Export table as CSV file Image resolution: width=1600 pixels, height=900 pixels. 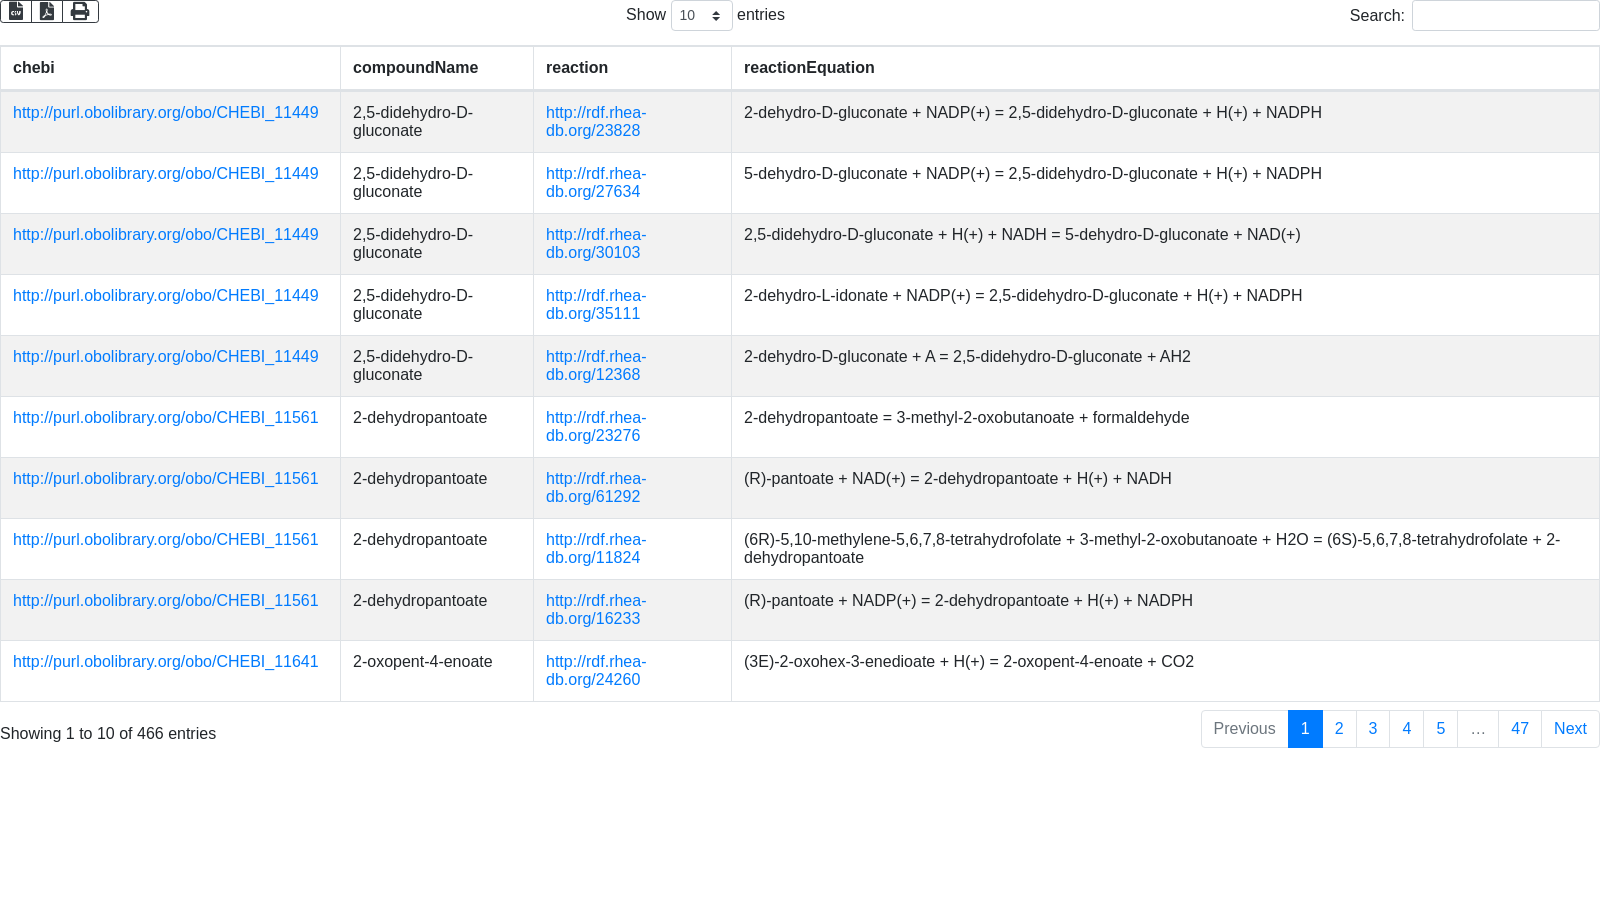tap(16, 11)
